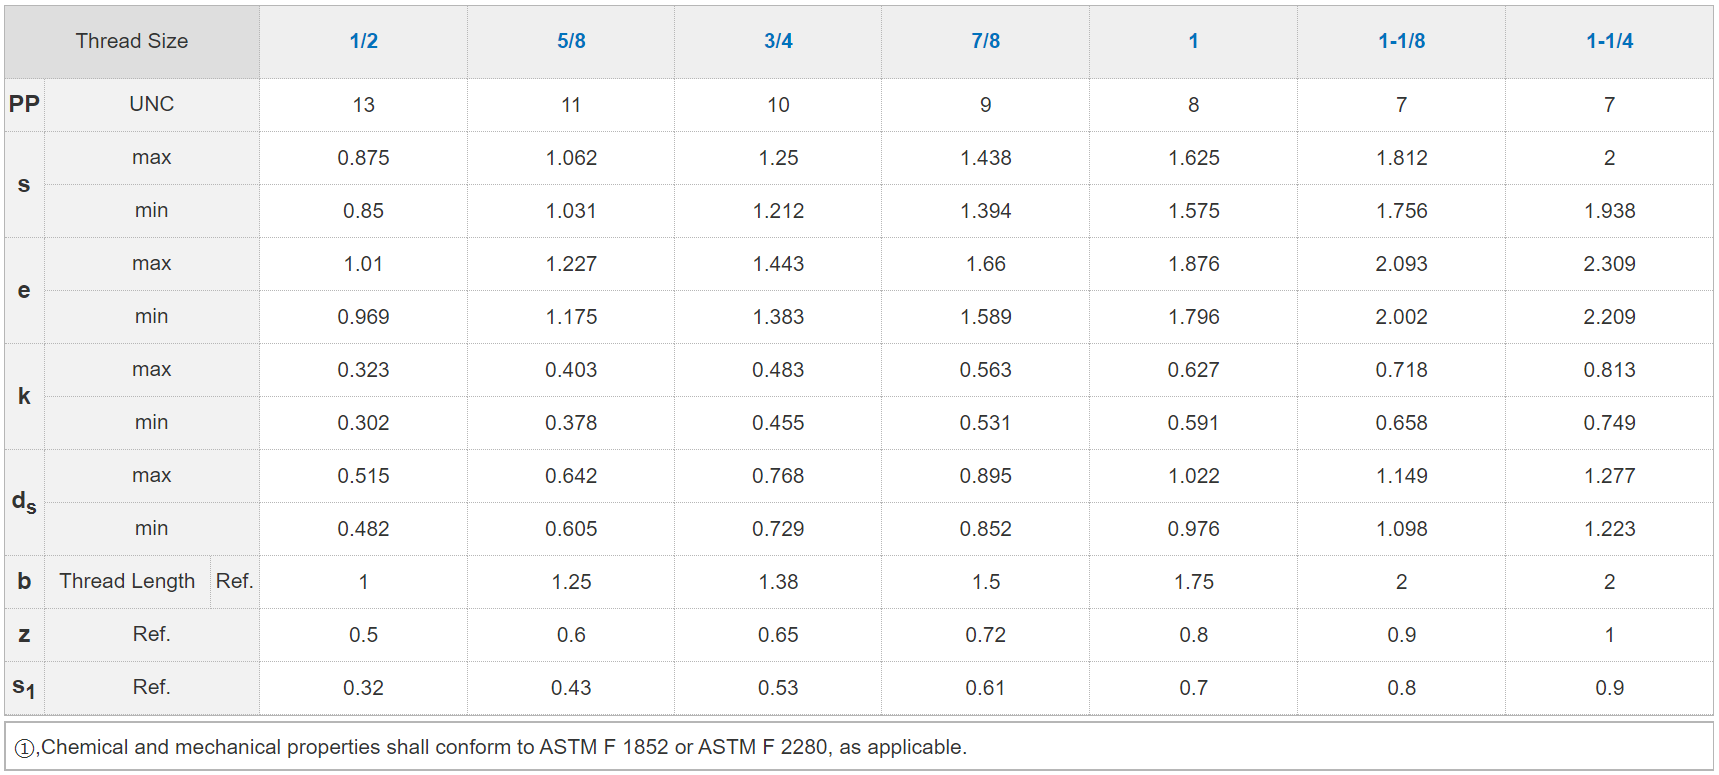Click the Thread Length label cell
Viewport: 1719px width, 775px height.
click(x=127, y=581)
